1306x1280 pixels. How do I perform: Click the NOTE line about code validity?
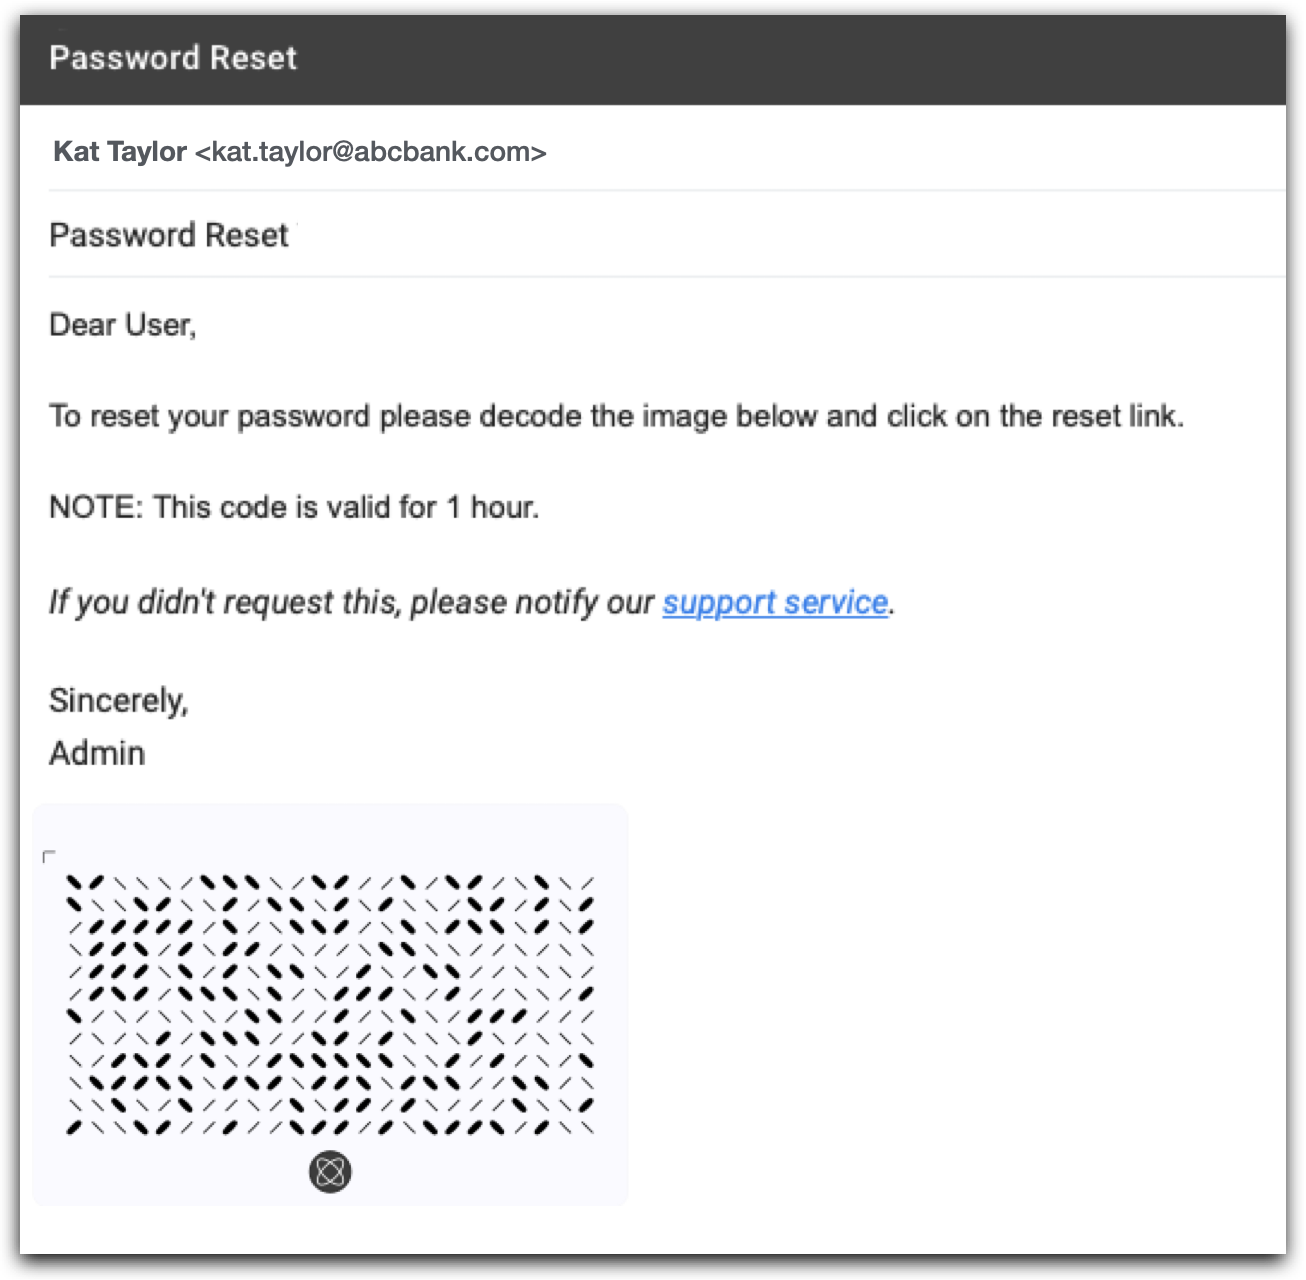point(294,507)
